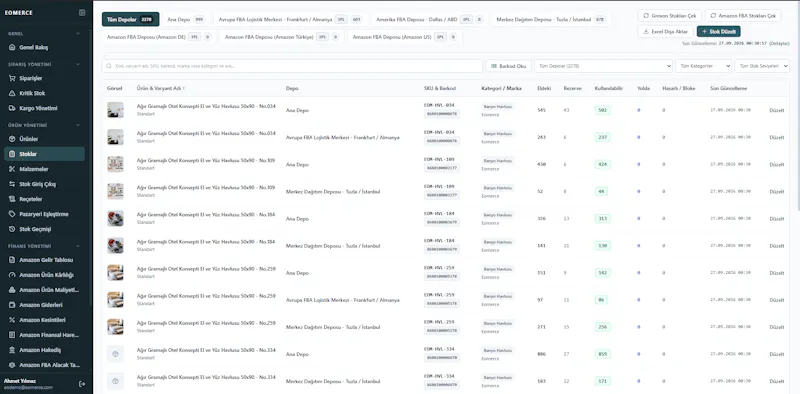The width and height of the screenshot is (800, 394).
Task: Open Malzemeler scissors icon
Action: tap(12, 169)
